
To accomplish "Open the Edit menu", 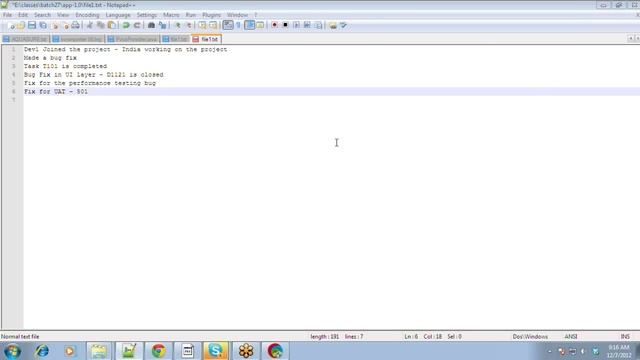I will [x=23, y=15].
